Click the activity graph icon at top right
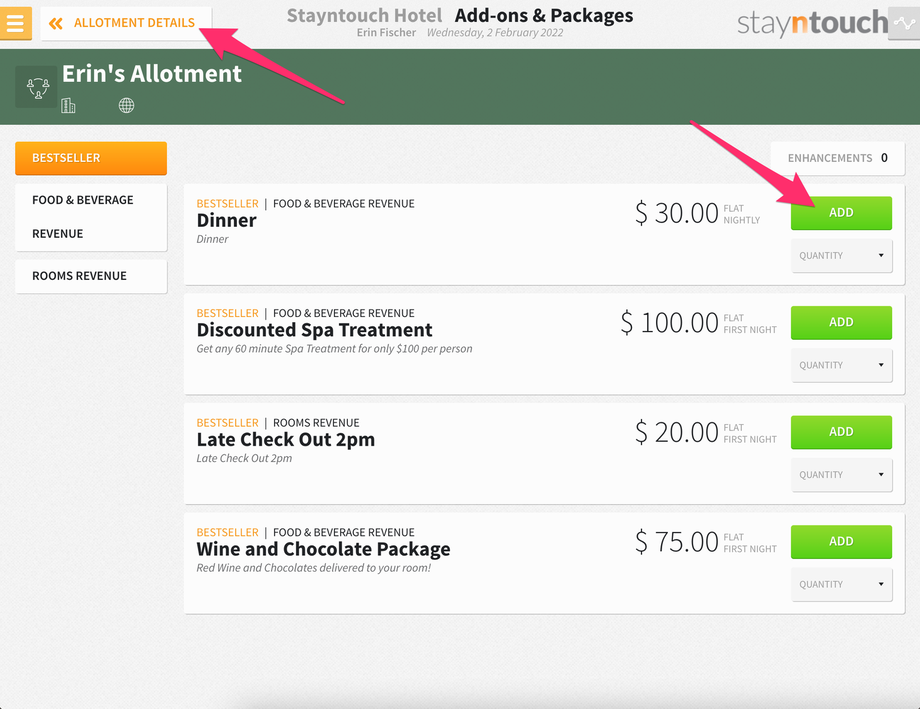Image resolution: width=920 pixels, height=709 pixels. tap(904, 23)
